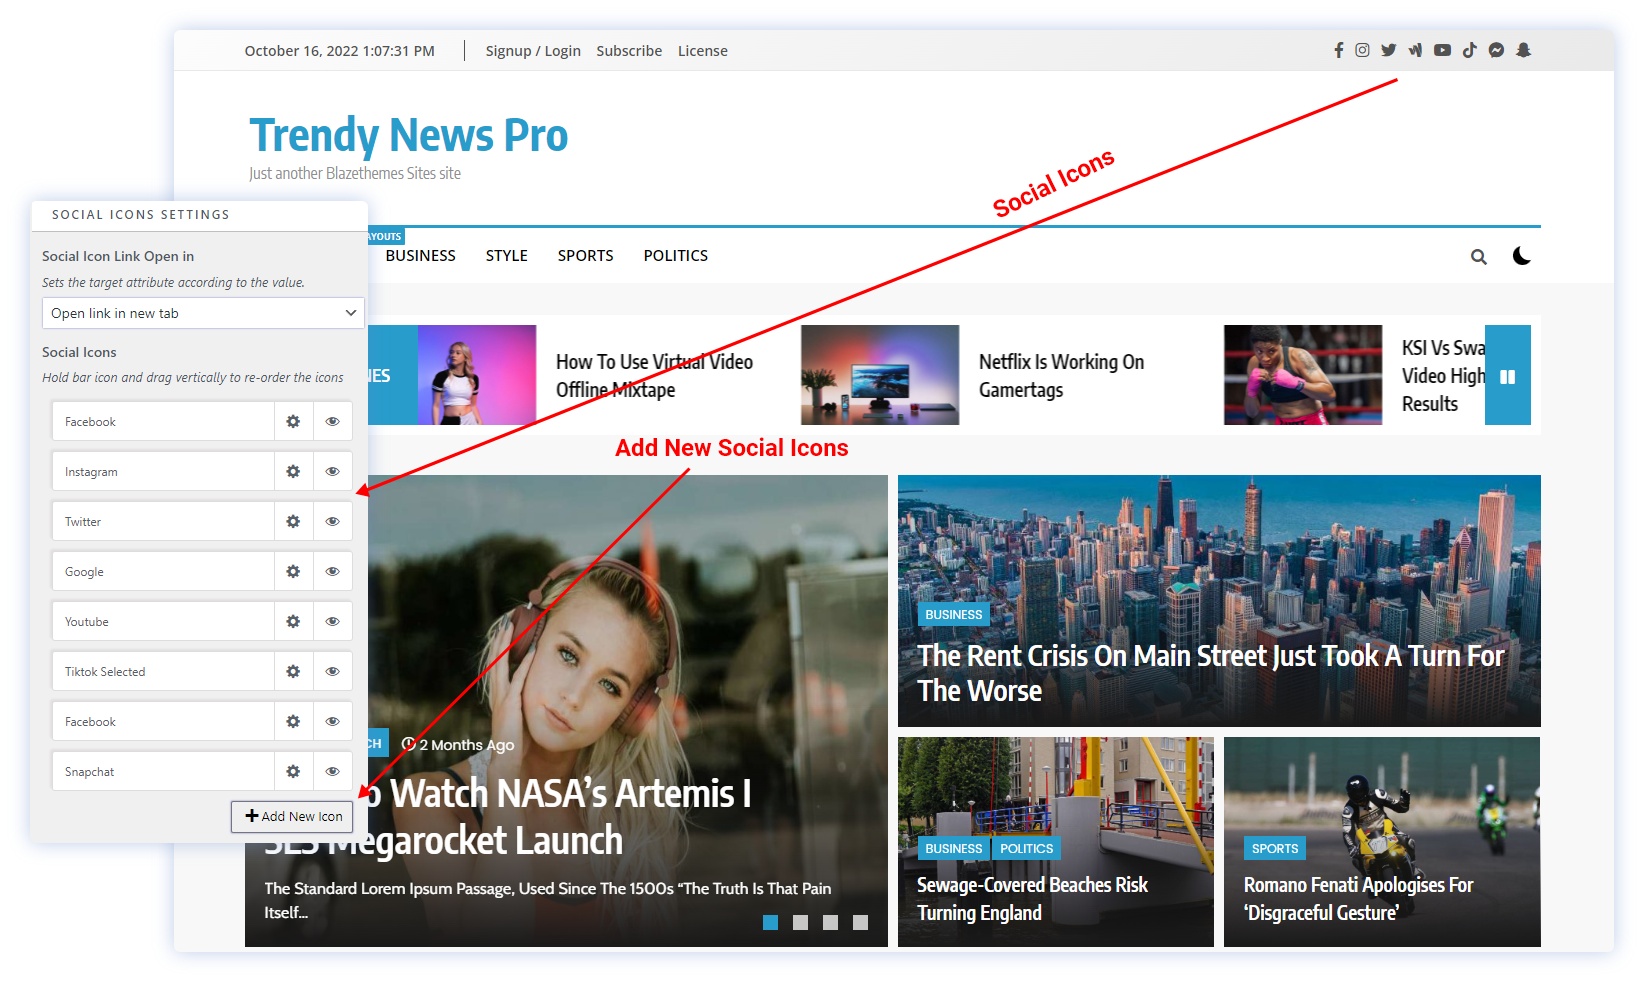The image size is (1644, 982).
Task: Select the second slider dot
Action: coord(800,923)
